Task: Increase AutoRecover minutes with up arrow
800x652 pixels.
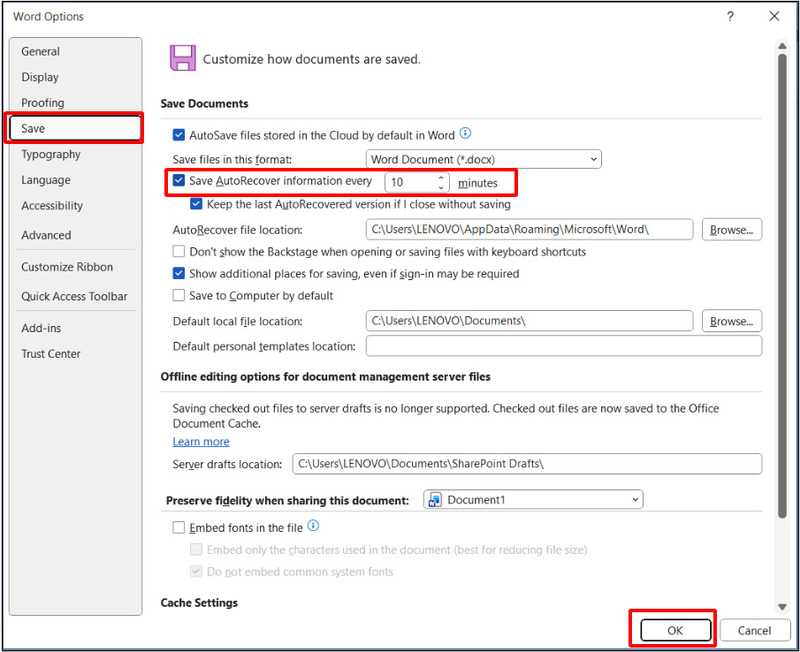Action: [441, 178]
